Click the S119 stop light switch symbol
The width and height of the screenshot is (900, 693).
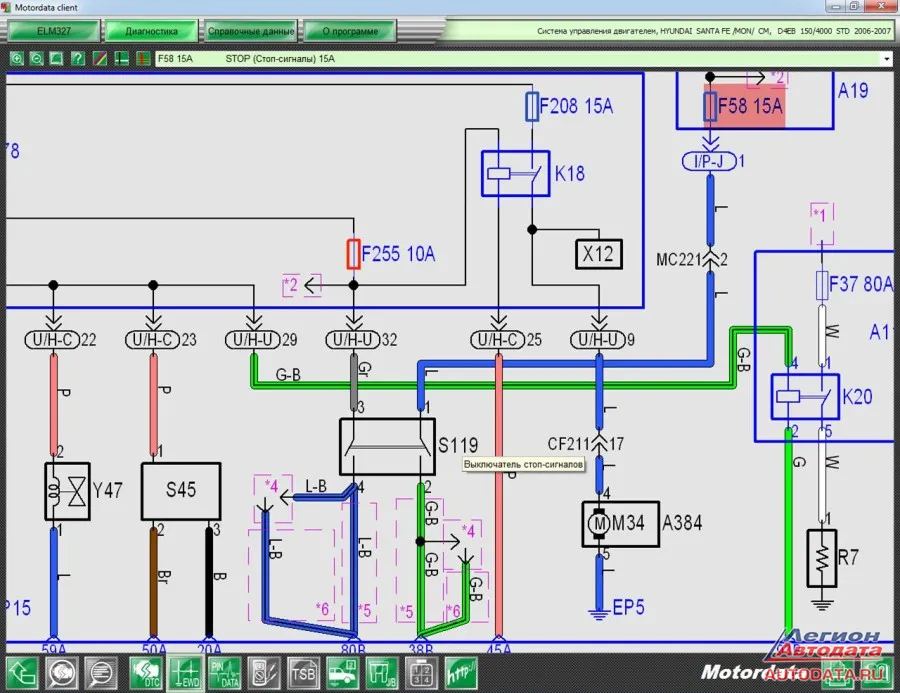(387, 447)
